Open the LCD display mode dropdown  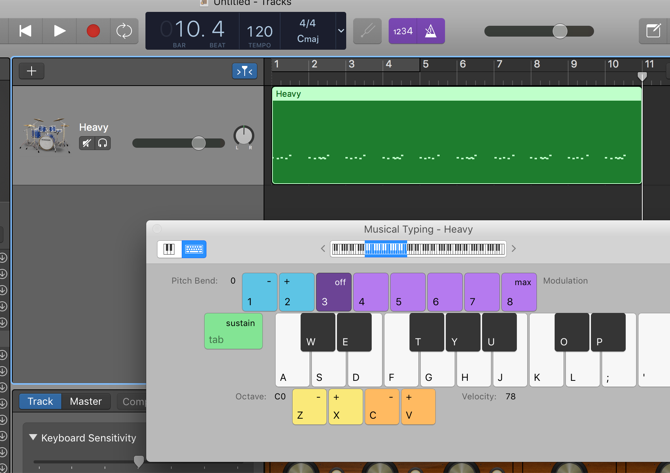tap(340, 31)
